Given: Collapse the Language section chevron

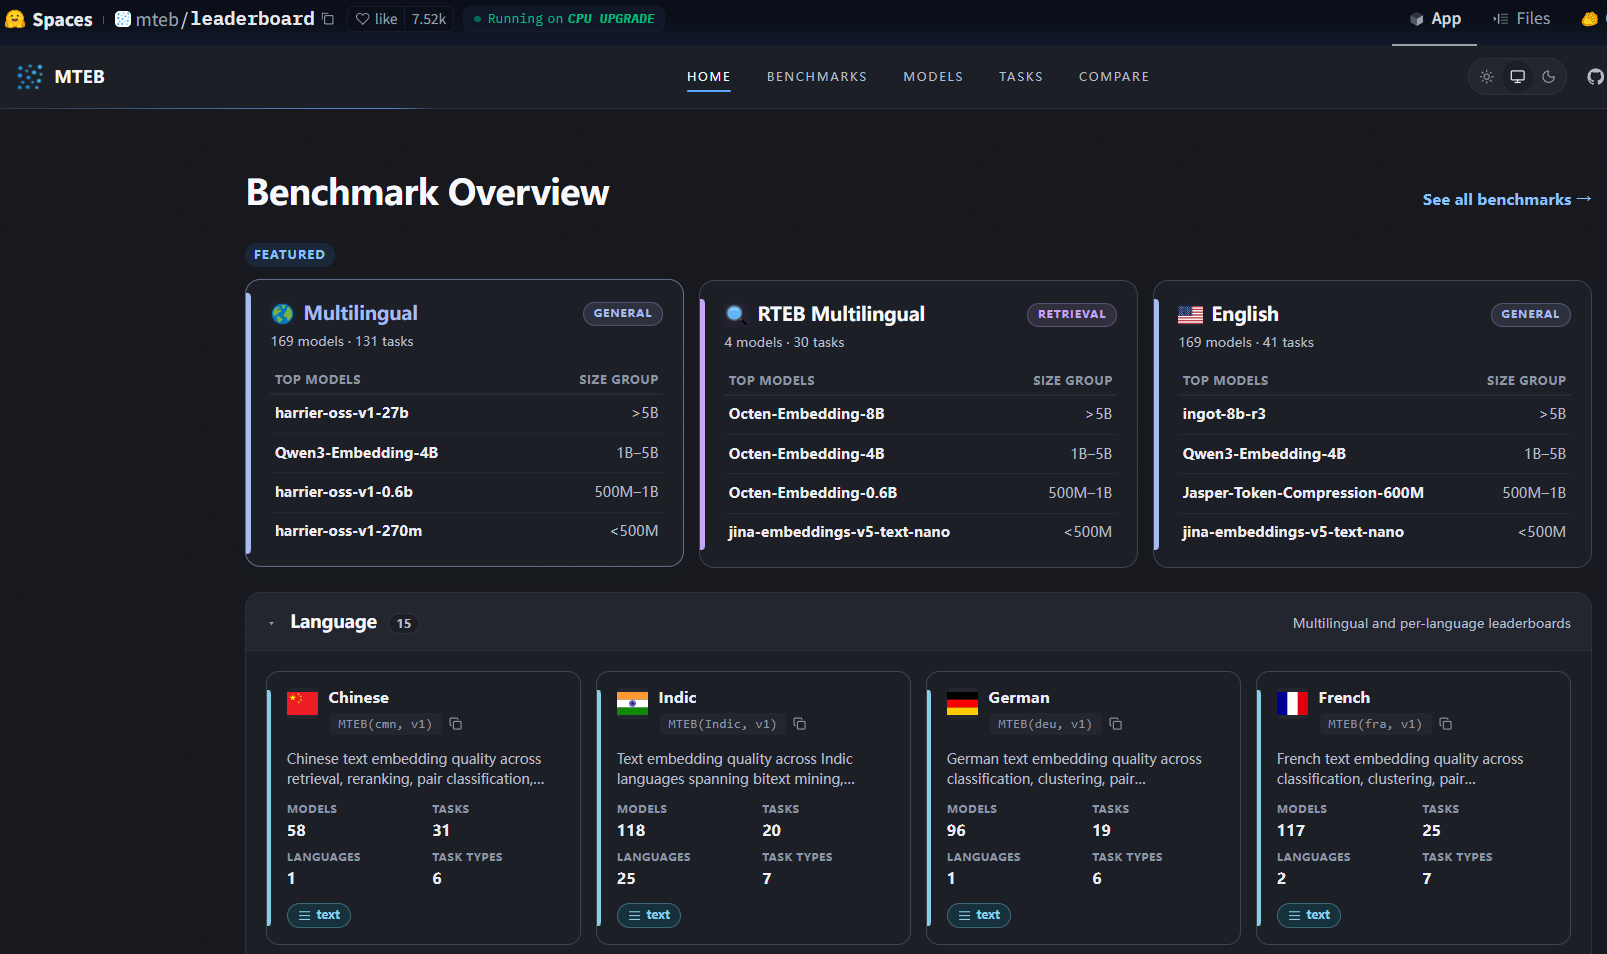Looking at the screenshot, I should coord(271,623).
